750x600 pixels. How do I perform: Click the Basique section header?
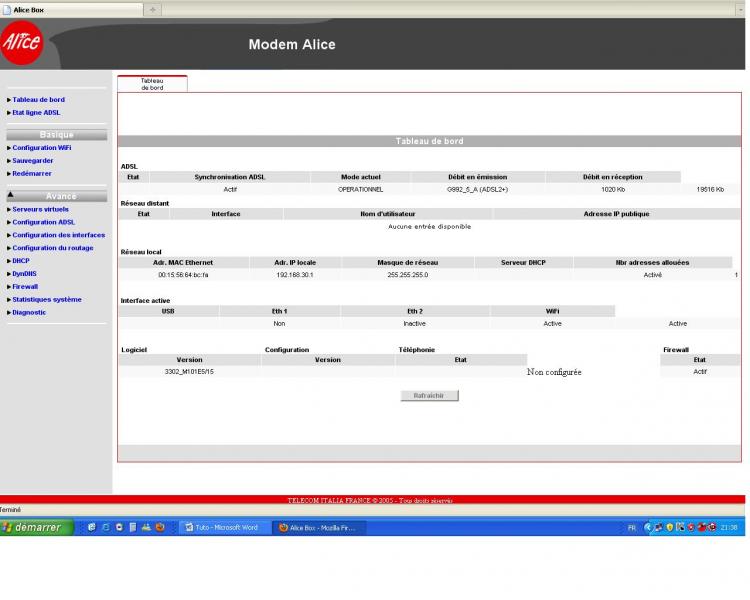56,135
